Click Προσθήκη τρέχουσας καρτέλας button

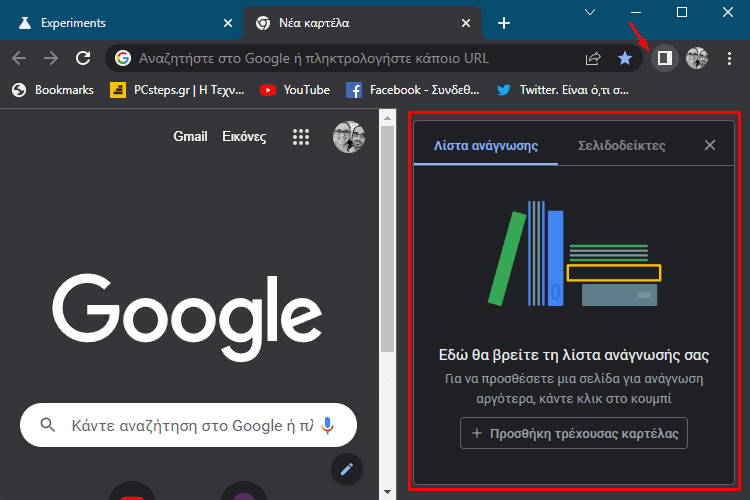coord(574,433)
